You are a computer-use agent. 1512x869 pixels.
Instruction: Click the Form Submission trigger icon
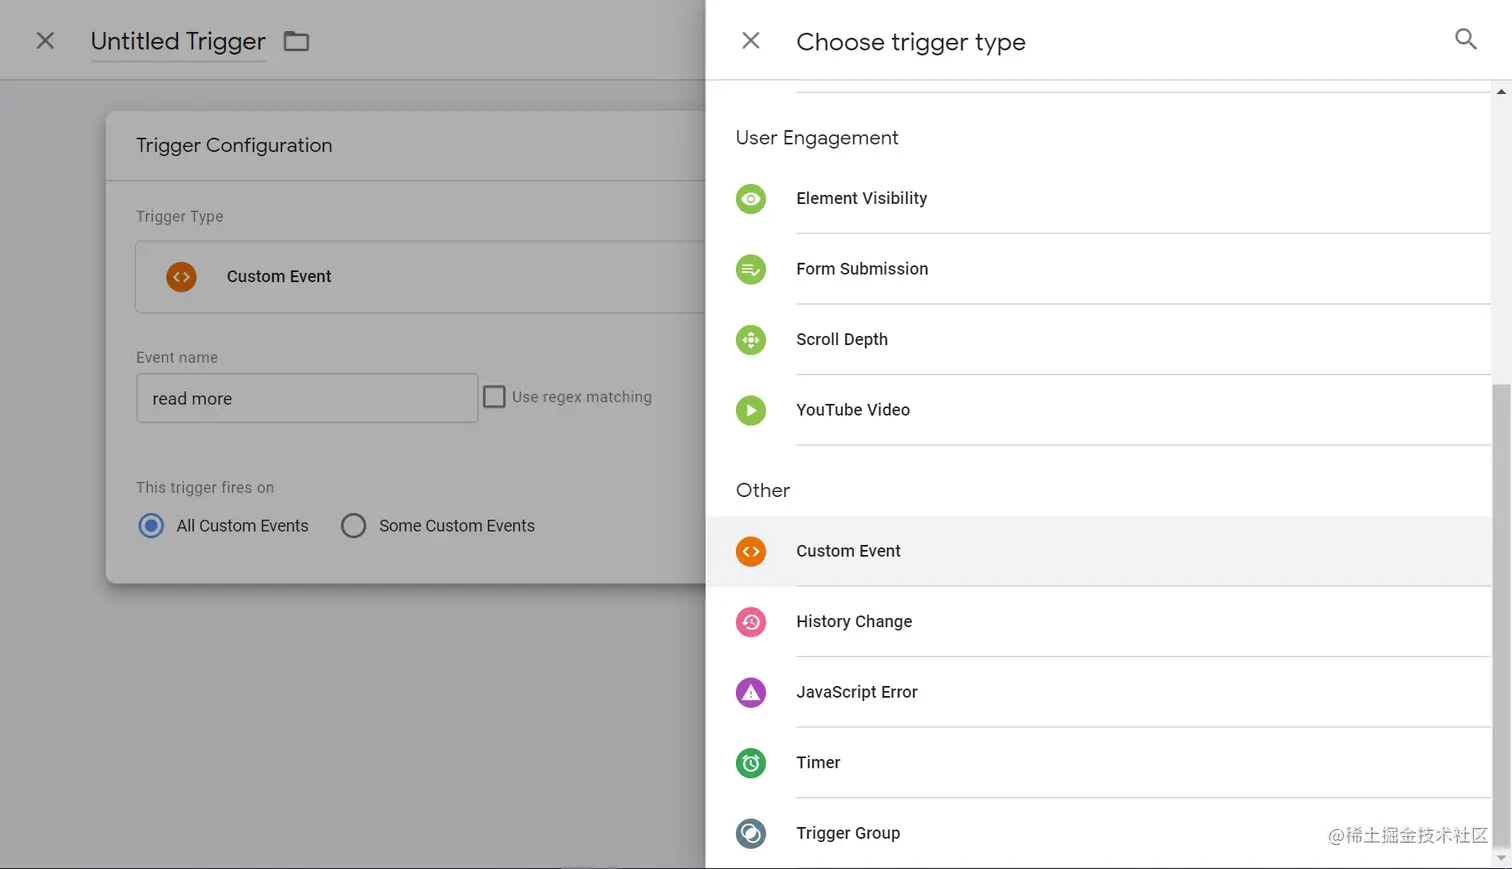point(751,269)
